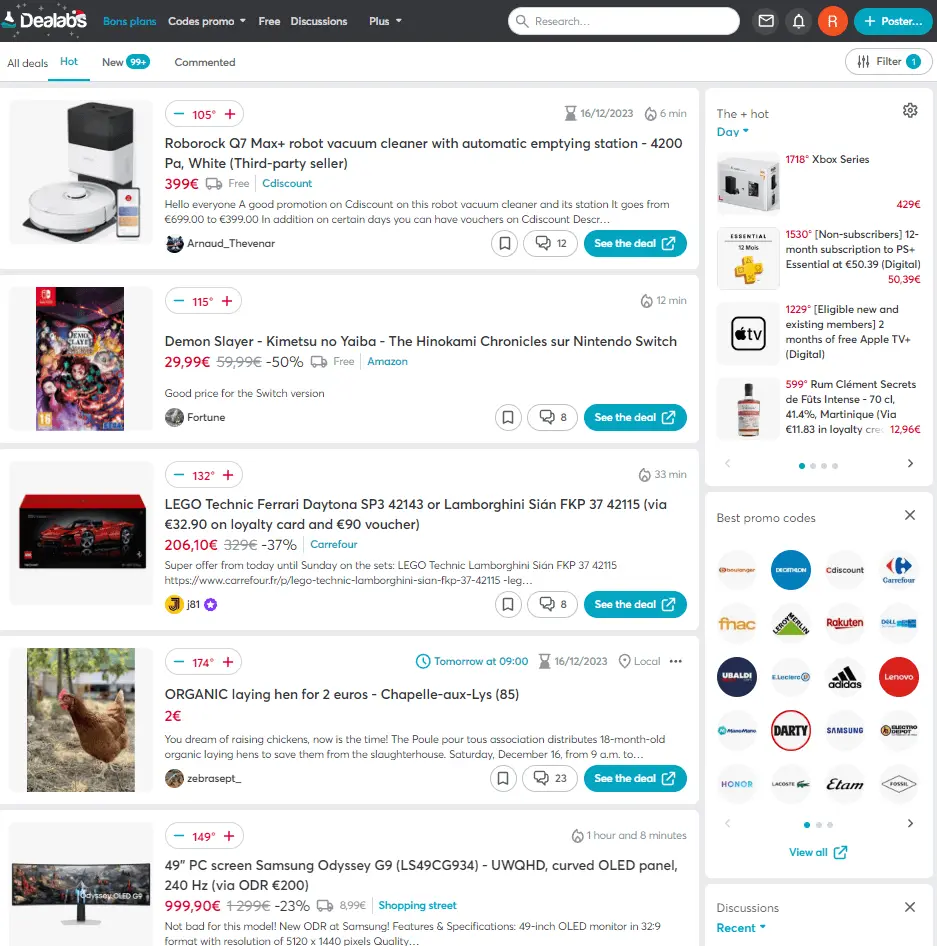Vote down the Roborock deal (minus)
Screen dimensions: 937x946
coord(179,114)
